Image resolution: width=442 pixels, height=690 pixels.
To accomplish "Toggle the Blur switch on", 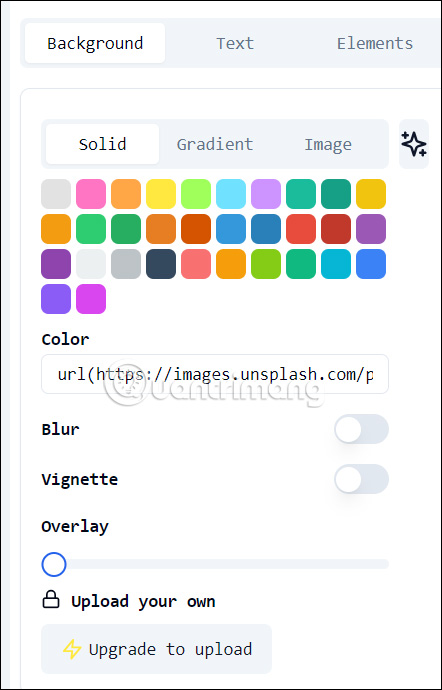I will (x=361, y=429).
